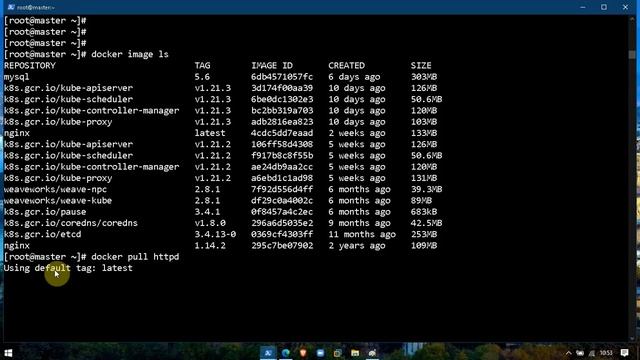Click the 'latest' tag of nginx
The image size is (640, 360).
pyautogui.click(x=210, y=133)
